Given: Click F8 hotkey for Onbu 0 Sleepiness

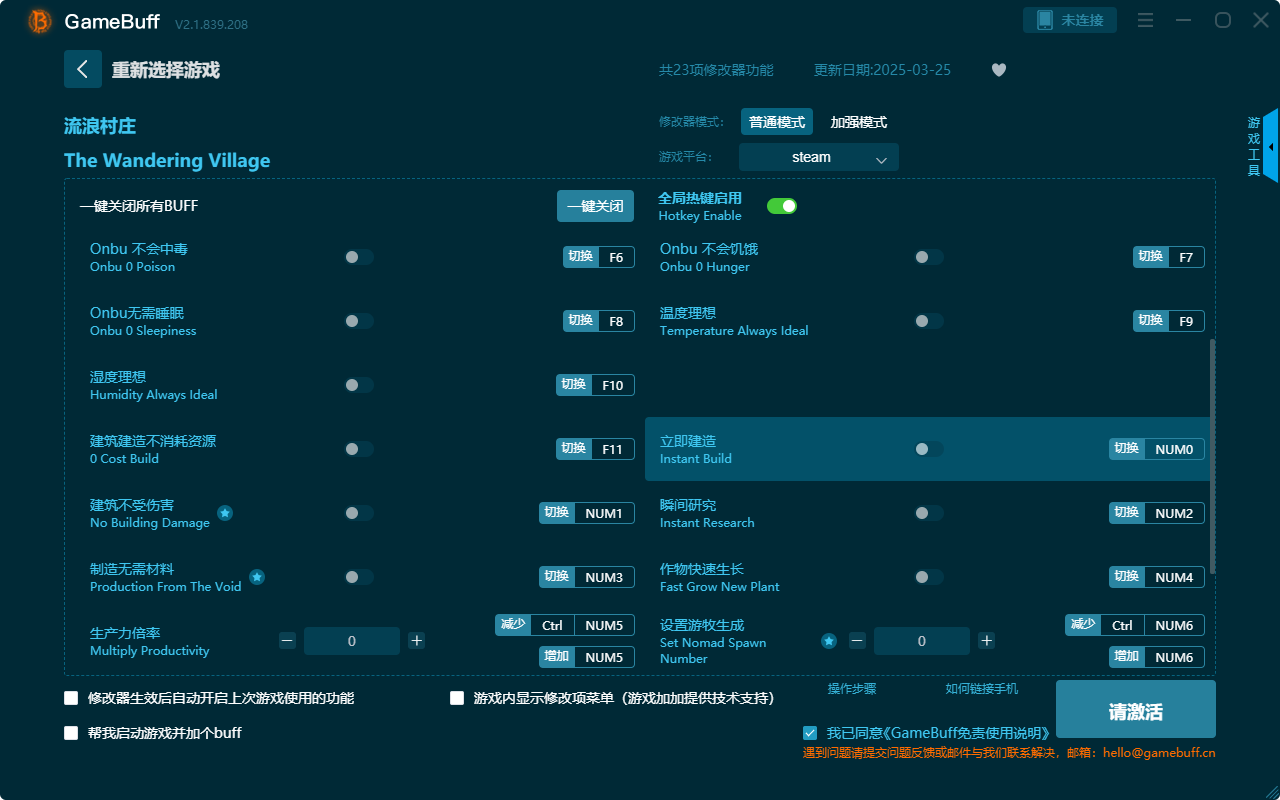Looking at the screenshot, I should 599,321.
